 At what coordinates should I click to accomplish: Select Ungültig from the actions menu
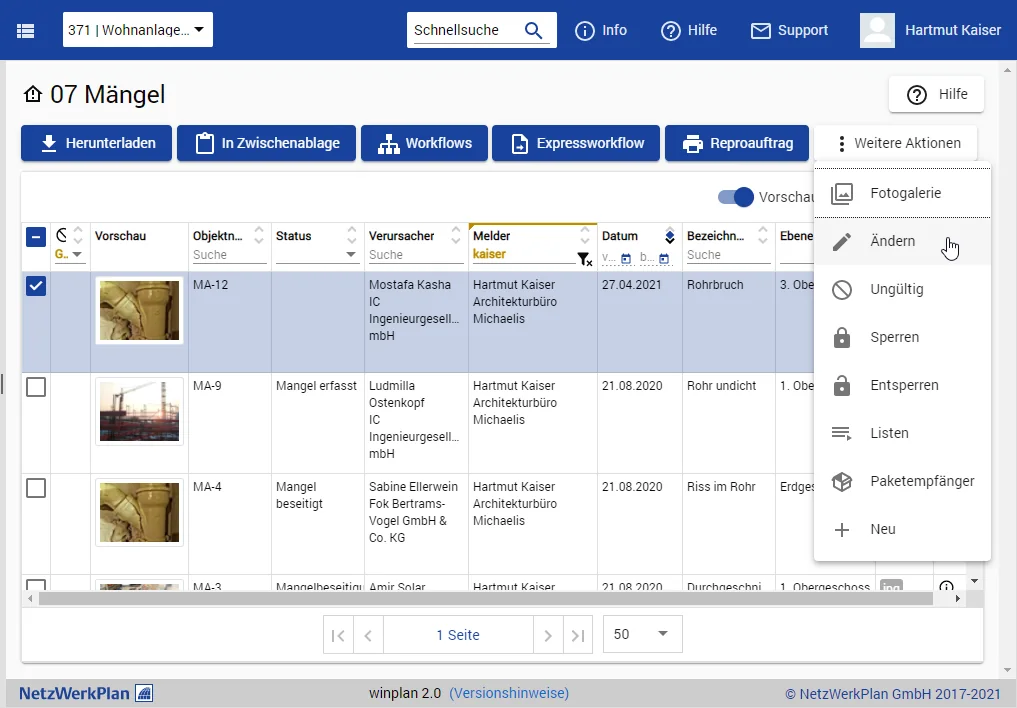[902, 289]
